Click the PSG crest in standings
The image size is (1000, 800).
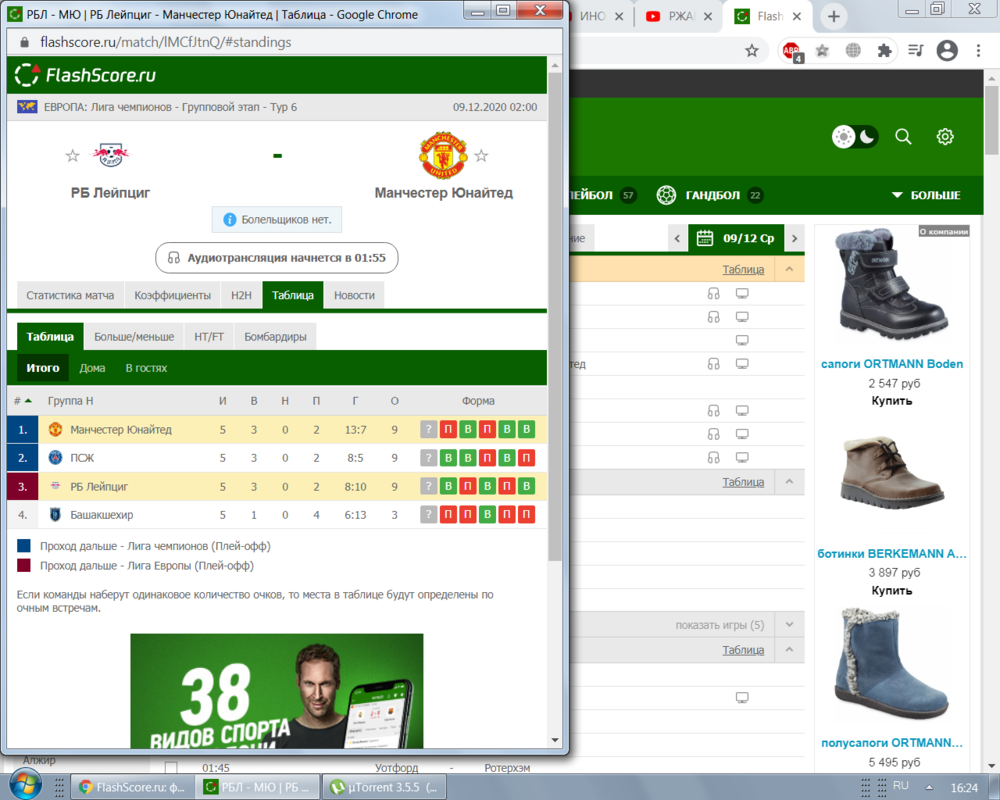click(x=55, y=457)
